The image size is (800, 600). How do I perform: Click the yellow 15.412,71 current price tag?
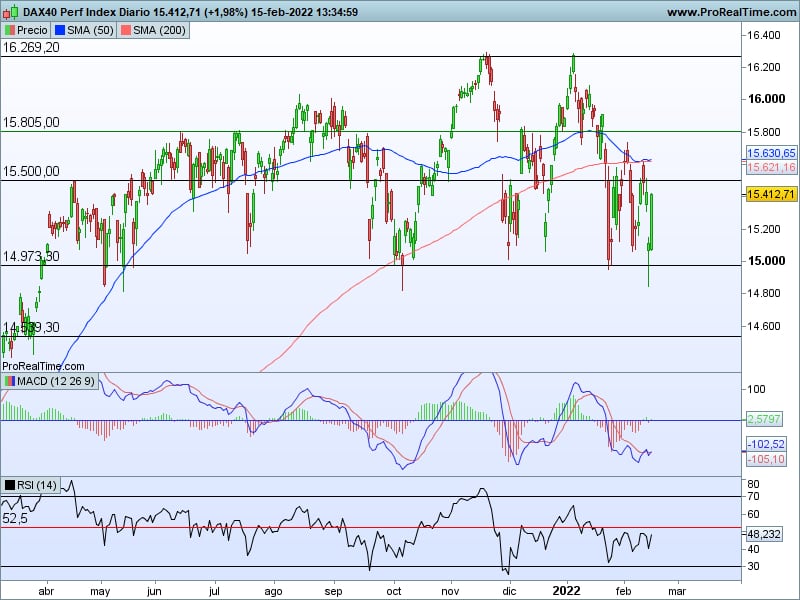pyautogui.click(x=771, y=194)
